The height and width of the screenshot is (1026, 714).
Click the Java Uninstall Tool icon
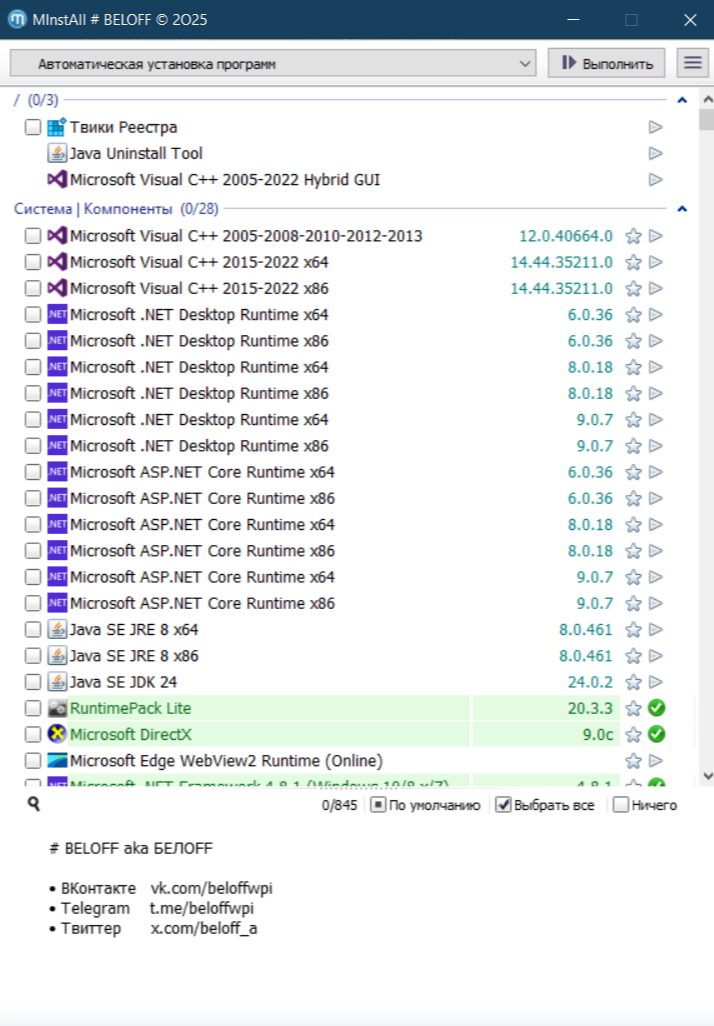(57, 153)
